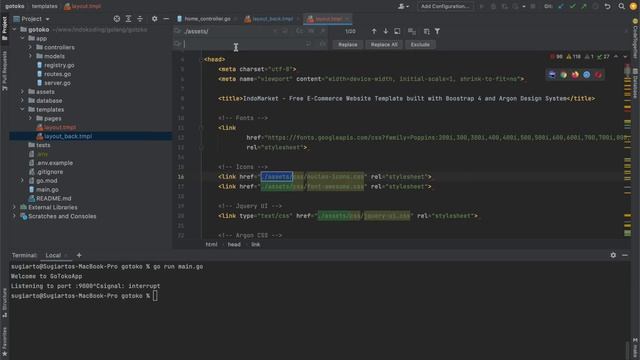This screenshot has width=640, height=360.
Task: Add a new terminal session with plus
Action: pyautogui.click(x=79, y=255)
